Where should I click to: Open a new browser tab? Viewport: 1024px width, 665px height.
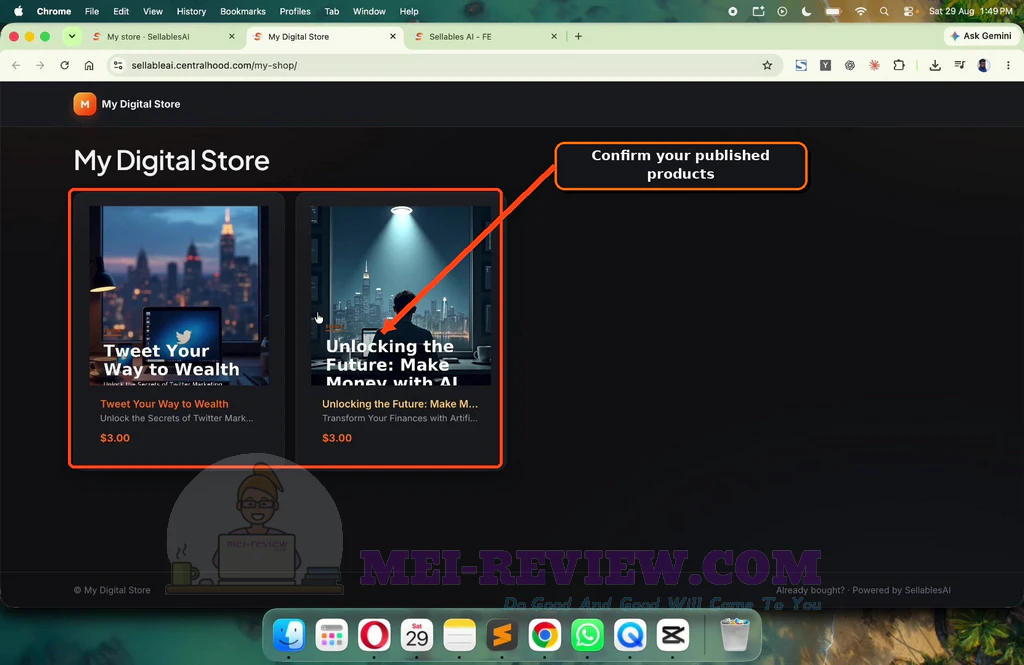578,37
